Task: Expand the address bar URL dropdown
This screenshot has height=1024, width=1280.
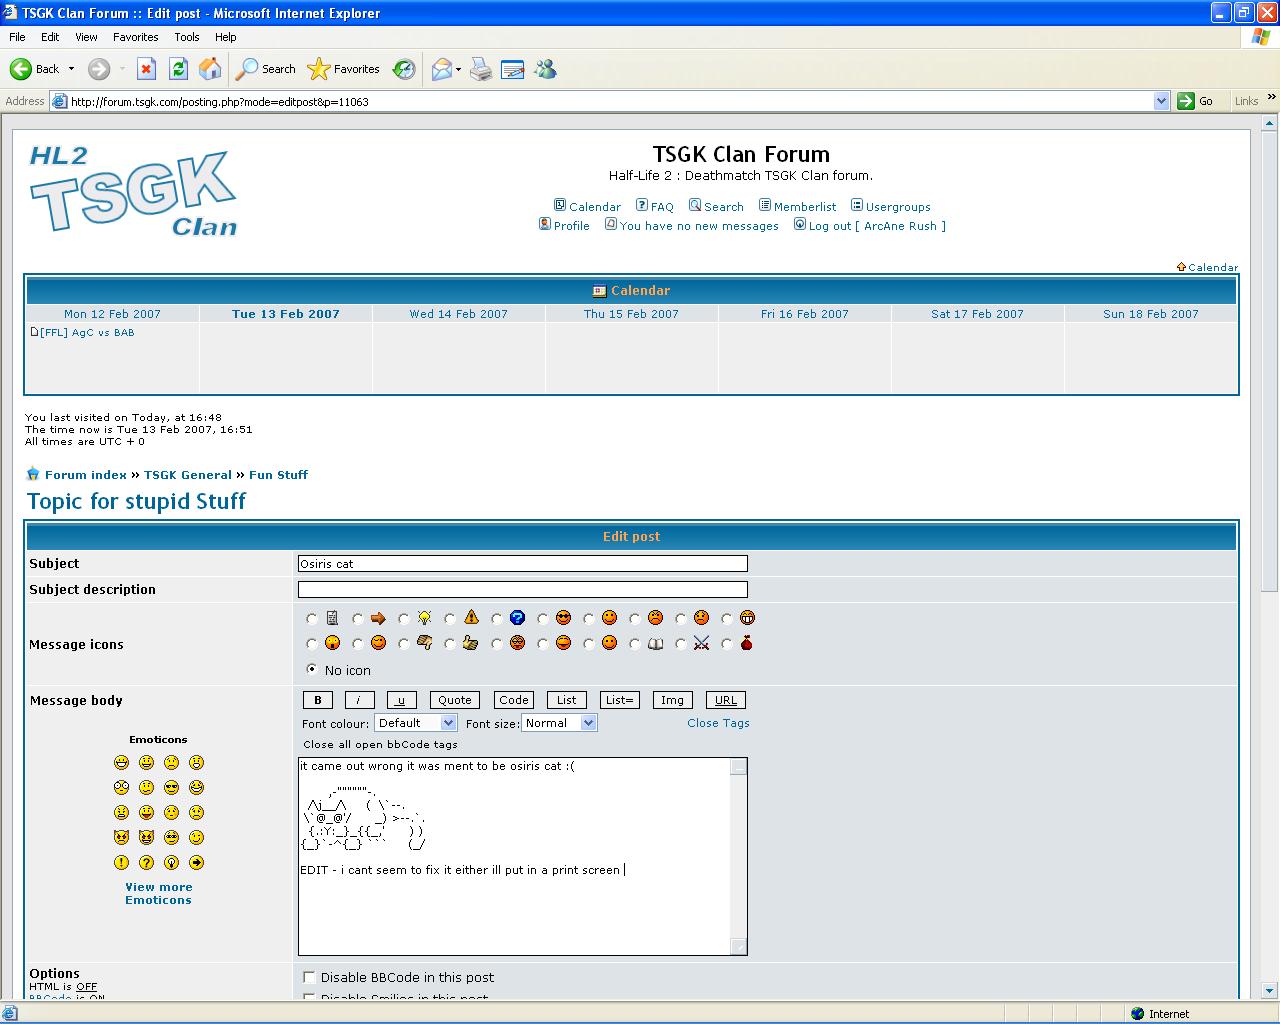Action: point(1161,101)
